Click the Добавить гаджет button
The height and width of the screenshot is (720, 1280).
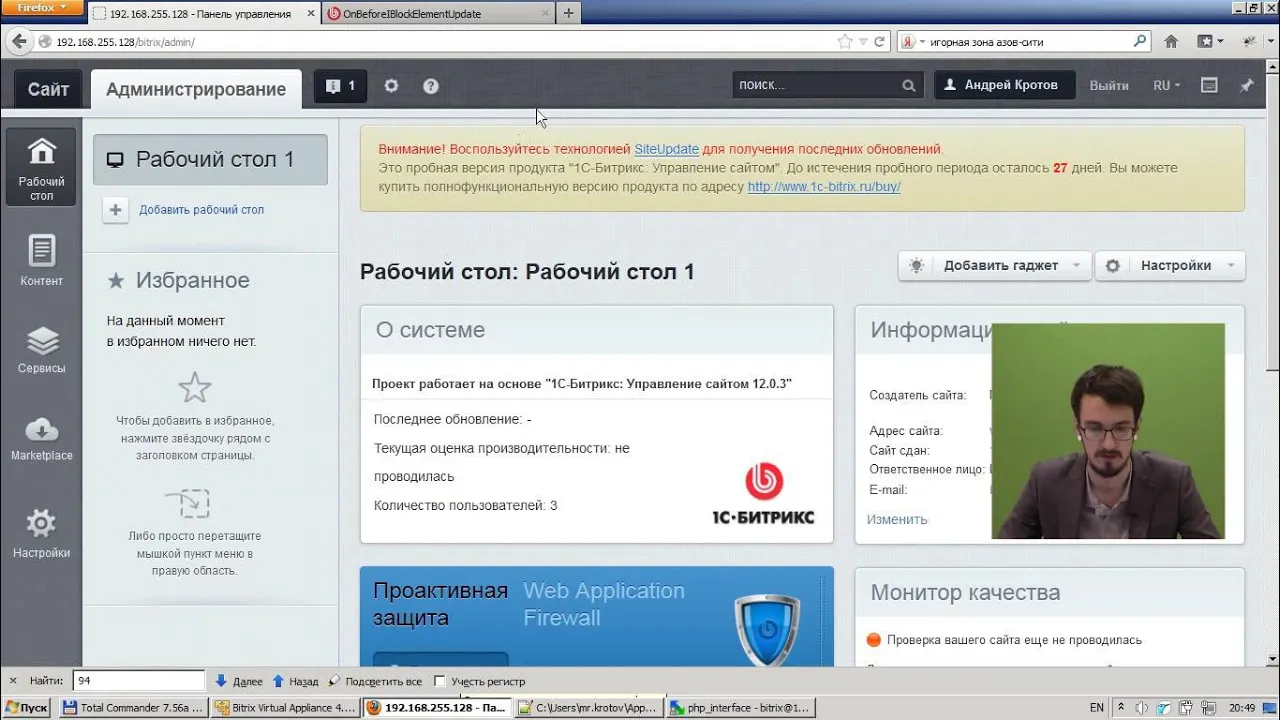[995, 266]
